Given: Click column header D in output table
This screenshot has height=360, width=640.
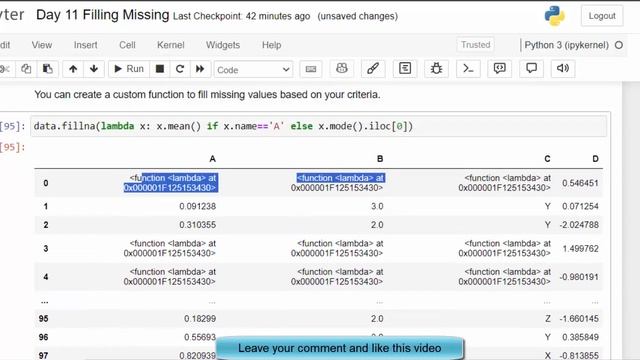Looking at the screenshot, I should (595, 159).
